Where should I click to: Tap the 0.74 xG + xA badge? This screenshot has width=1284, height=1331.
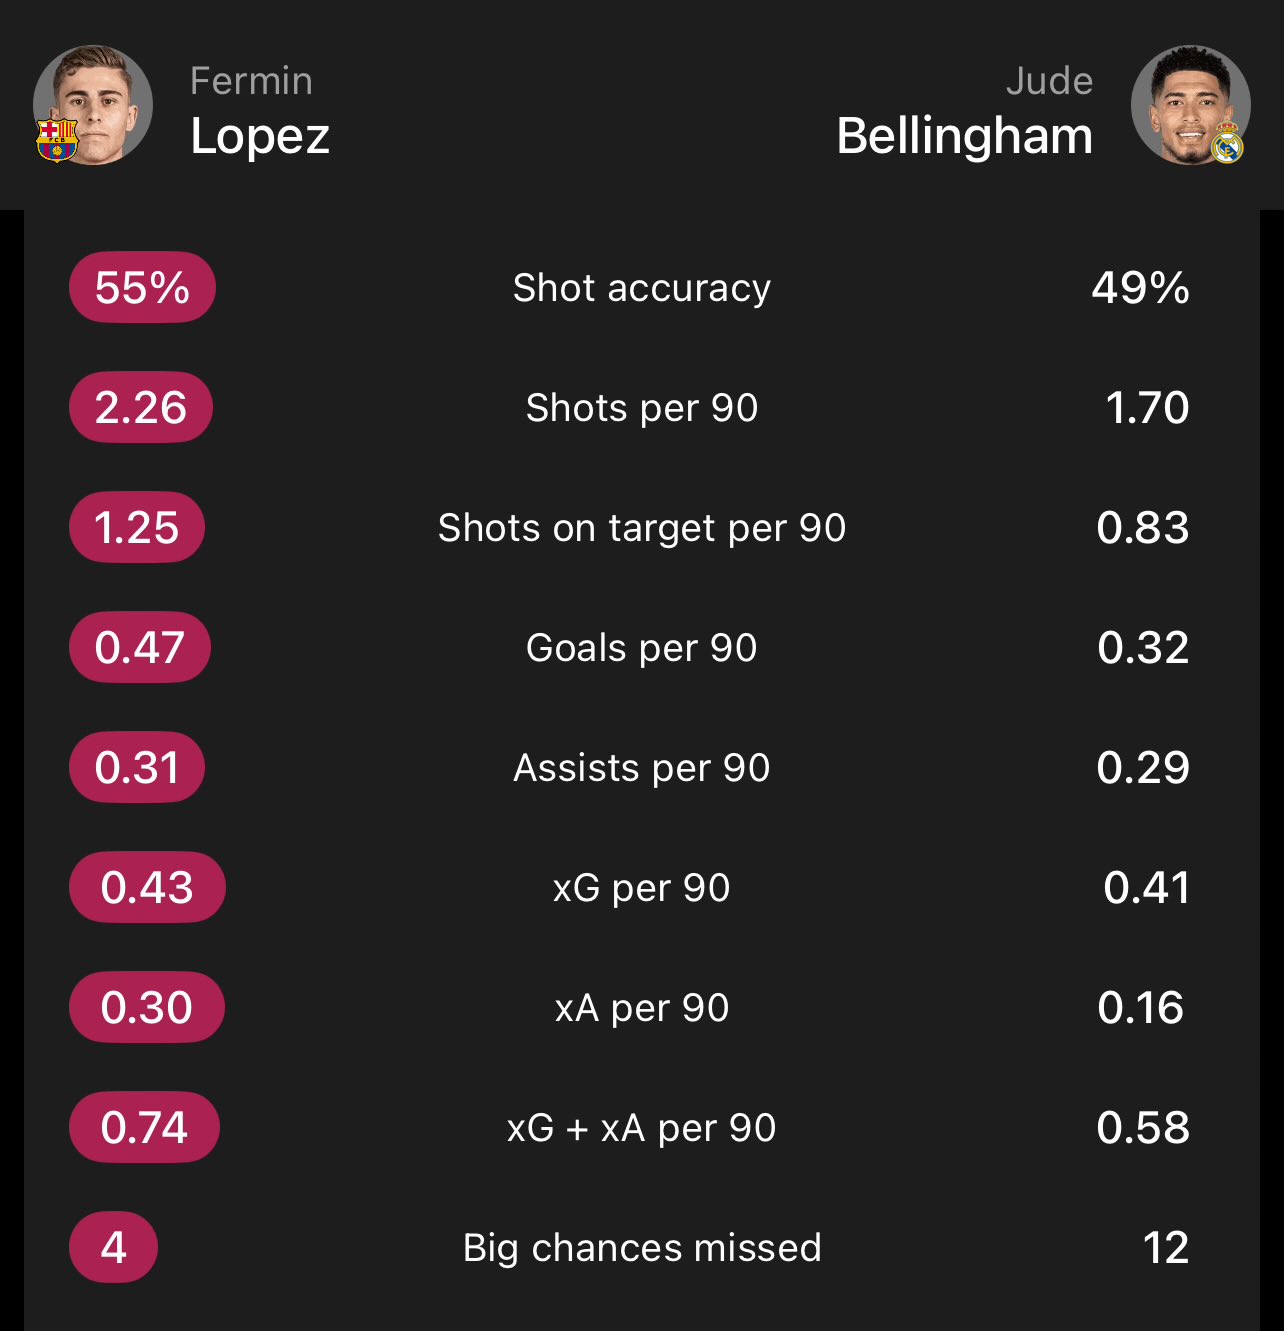[144, 1127]
